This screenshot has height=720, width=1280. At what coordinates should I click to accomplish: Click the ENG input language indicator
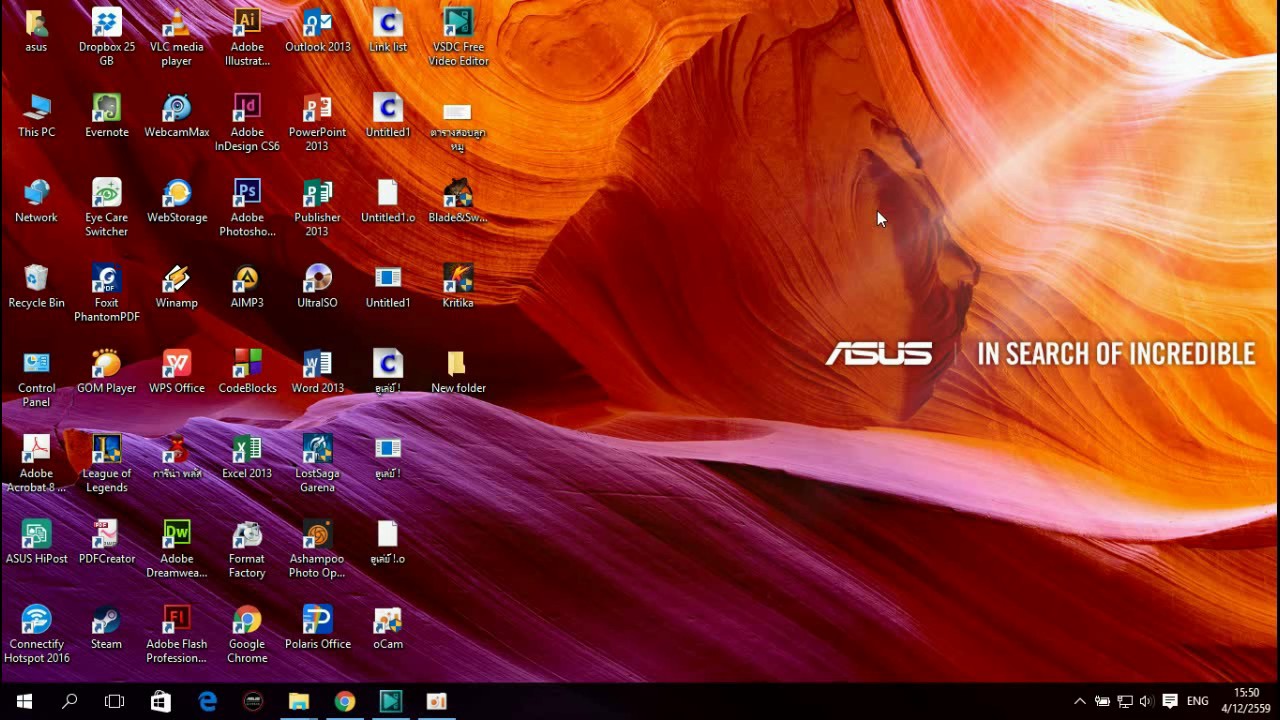click(1198, 701)
